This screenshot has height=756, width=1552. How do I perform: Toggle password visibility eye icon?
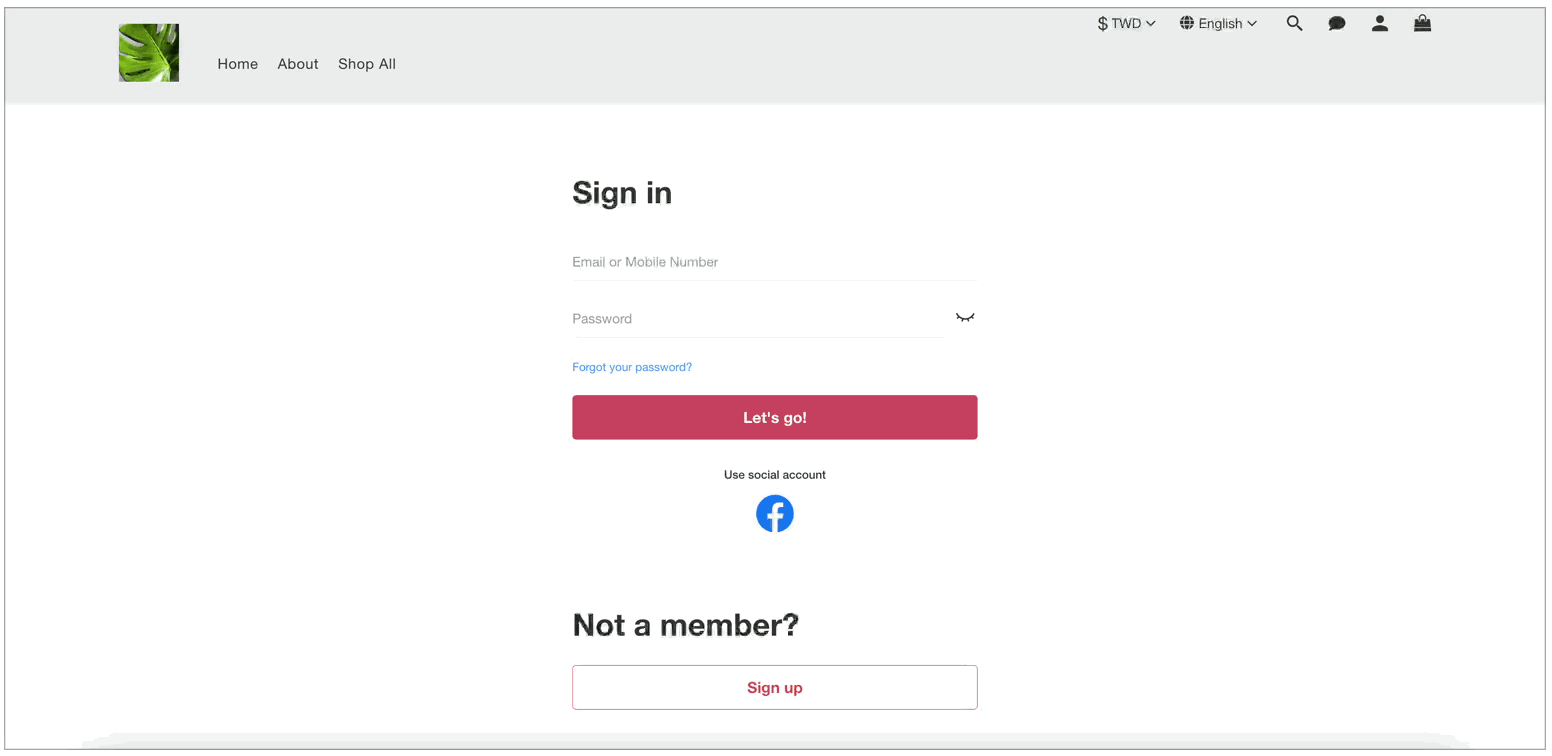pyautogui.click(x=965, y=318)
